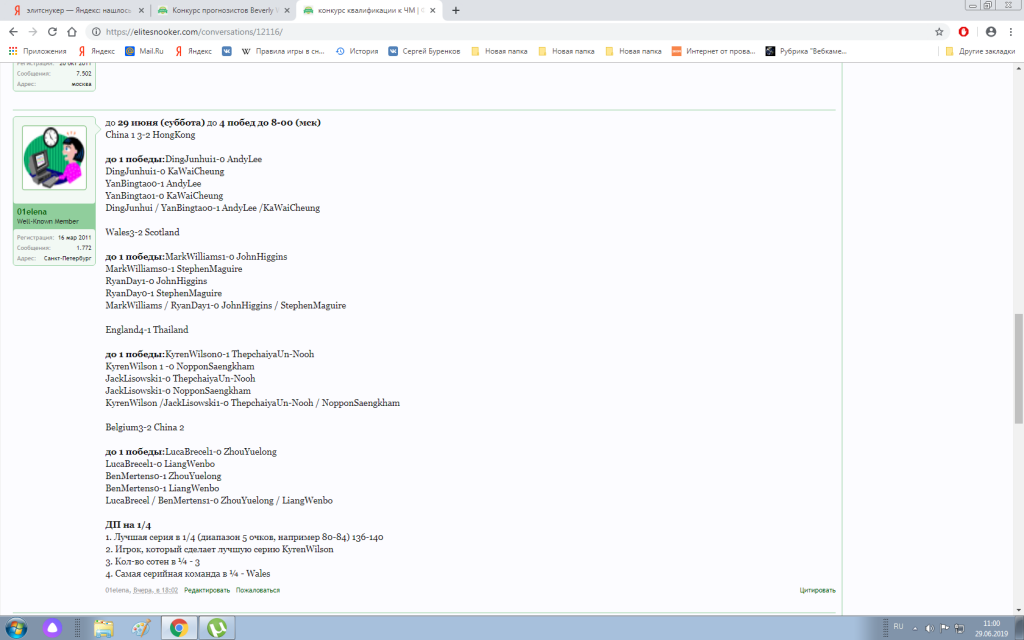
Task: Switch to the 'элитснукер — Яндекс' tab
Action: [77, 10]
